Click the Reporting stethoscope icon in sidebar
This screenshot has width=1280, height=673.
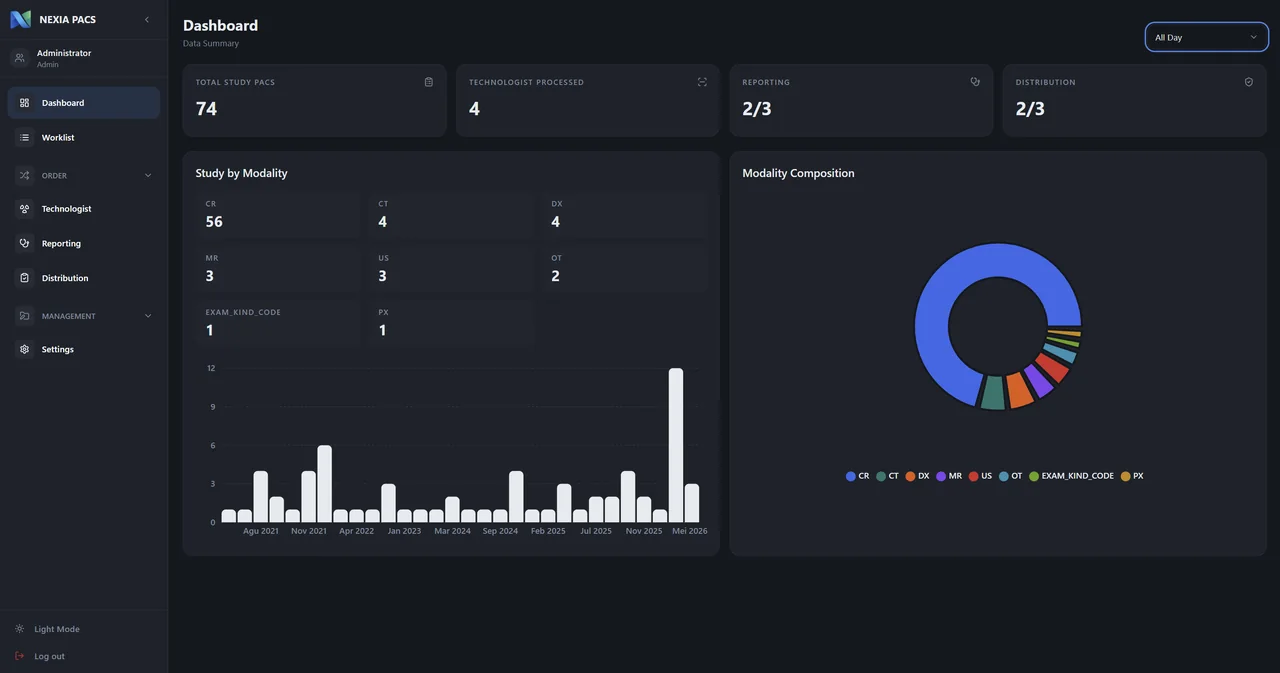[x=24, y=243]
